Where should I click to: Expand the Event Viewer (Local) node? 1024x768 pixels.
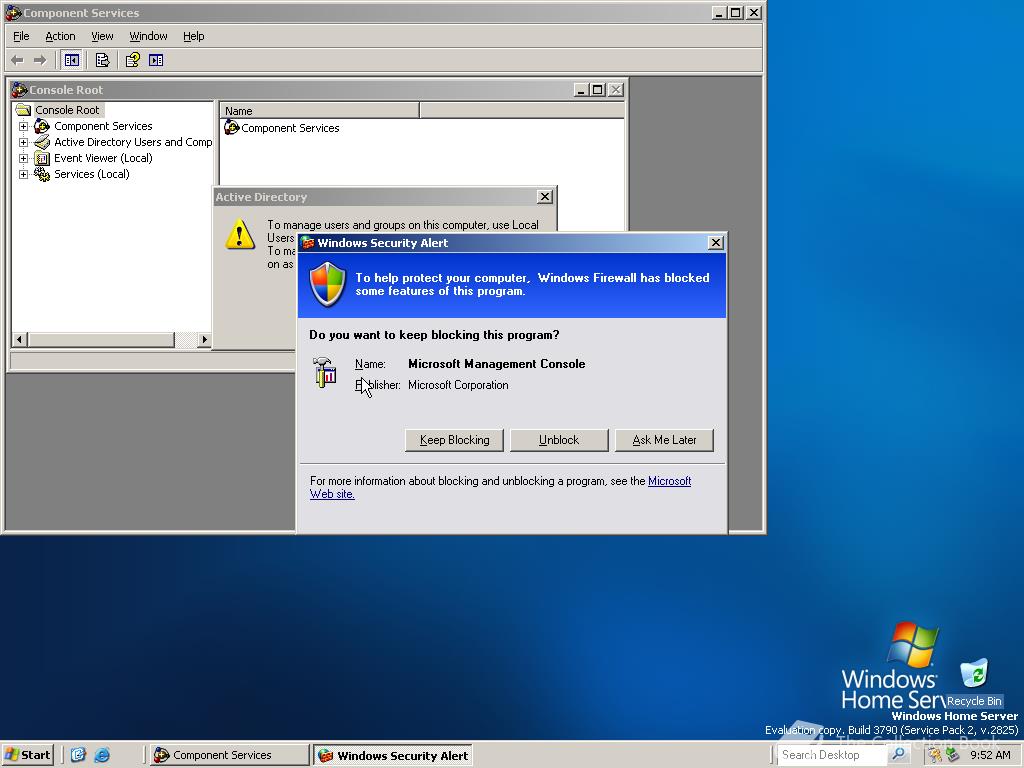coord(24,158)
